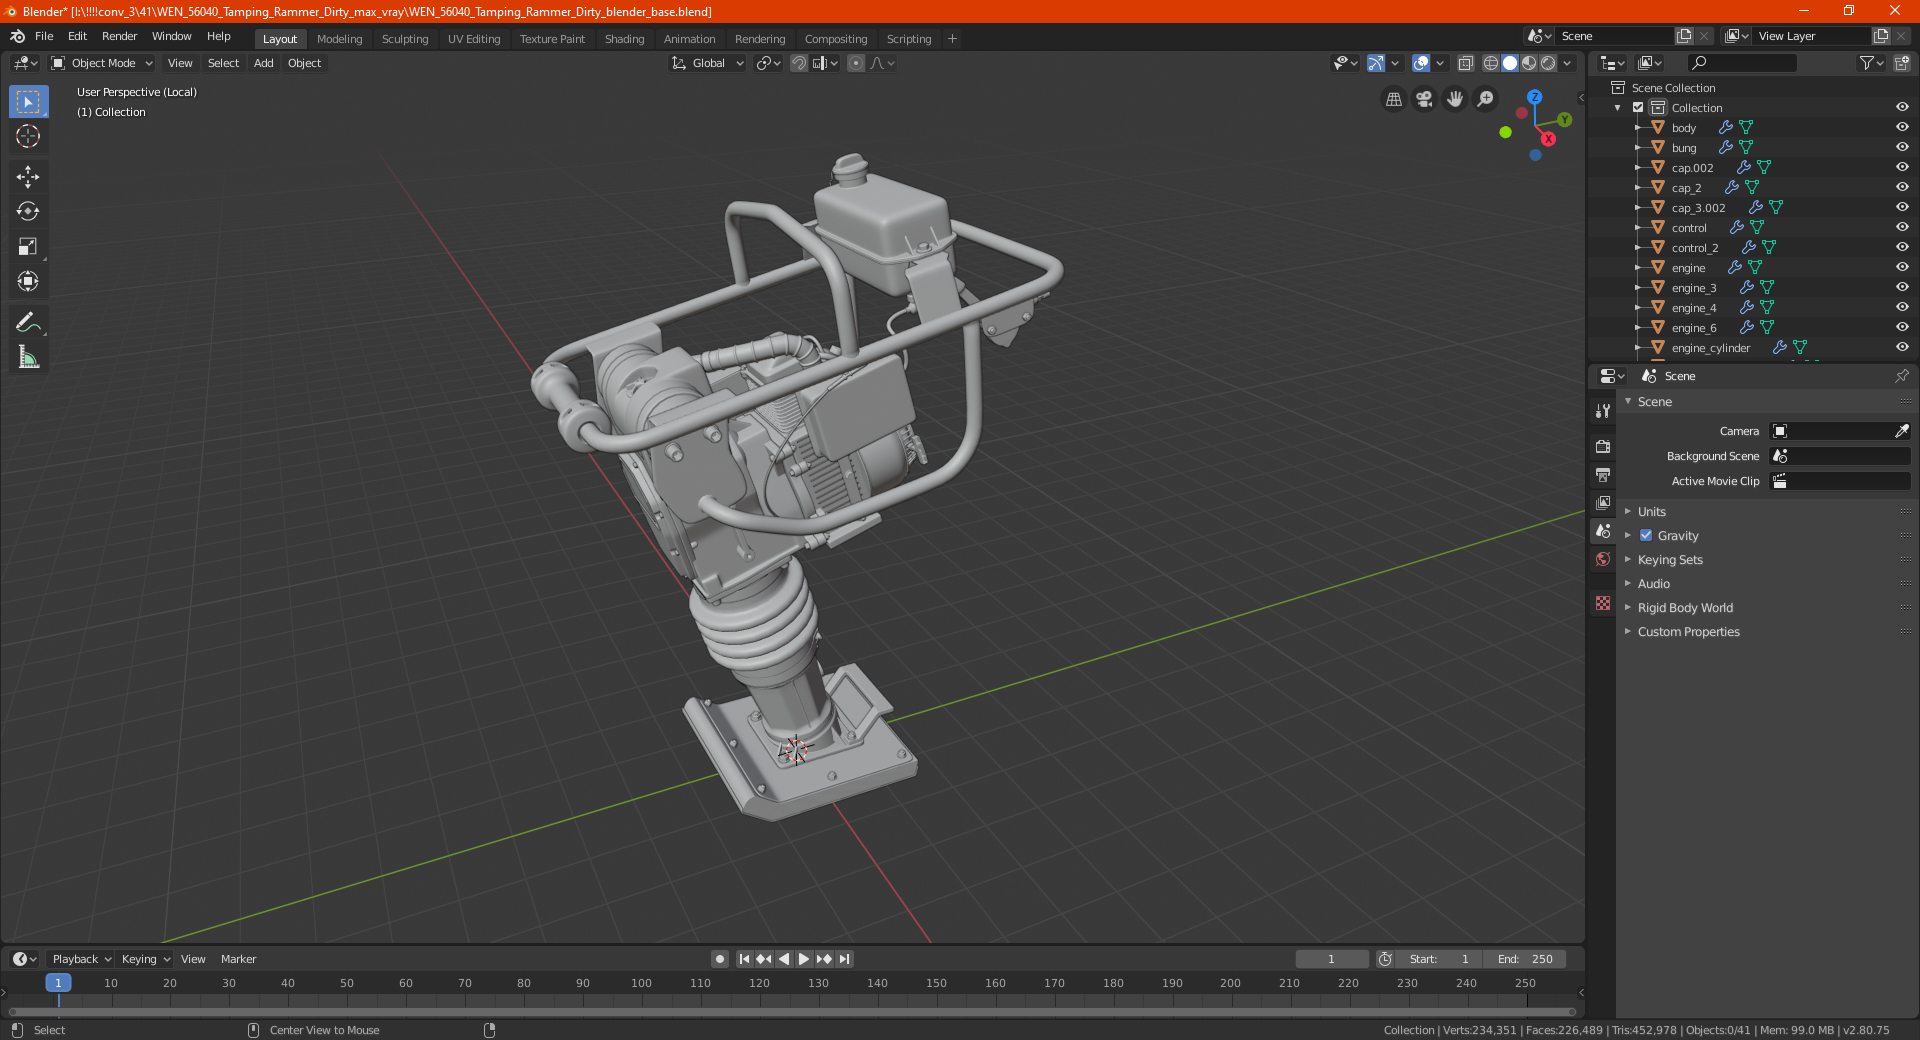The height and width of the screenshot is (1040, 1920).
Task: Activate the Cursor tool
Action: (x=28, y=136)
